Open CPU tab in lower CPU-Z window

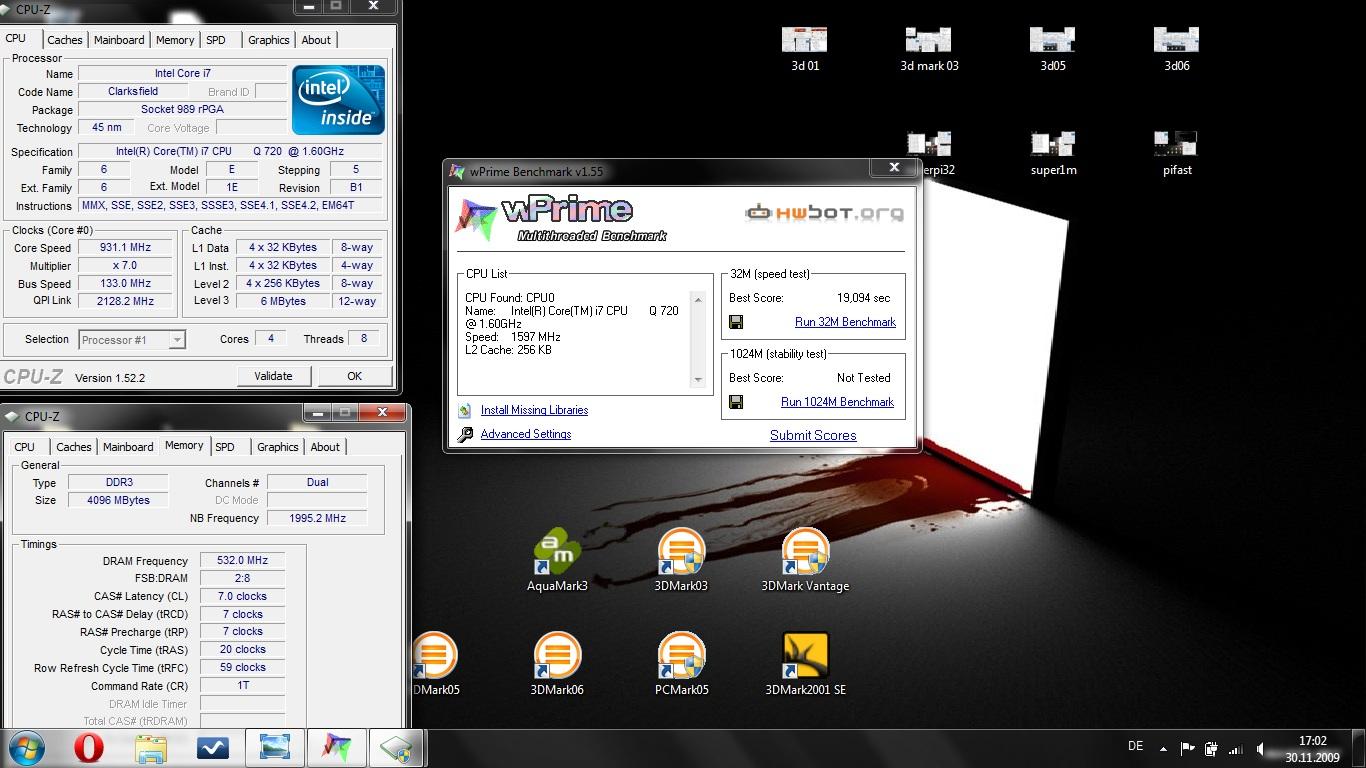[25, 447]
